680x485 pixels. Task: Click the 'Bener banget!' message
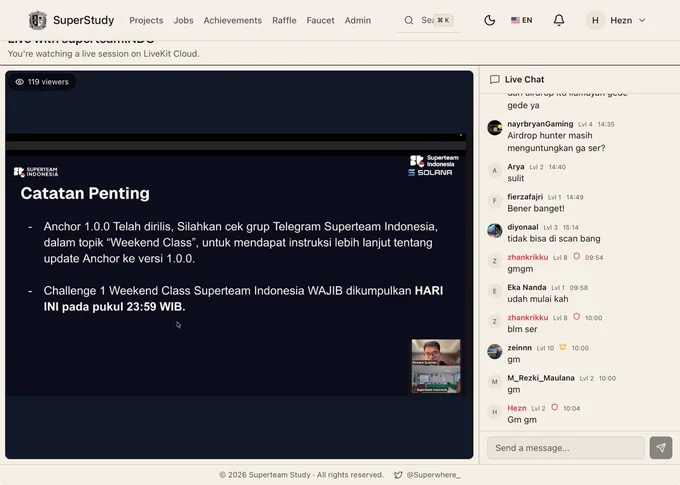point(536,208)
